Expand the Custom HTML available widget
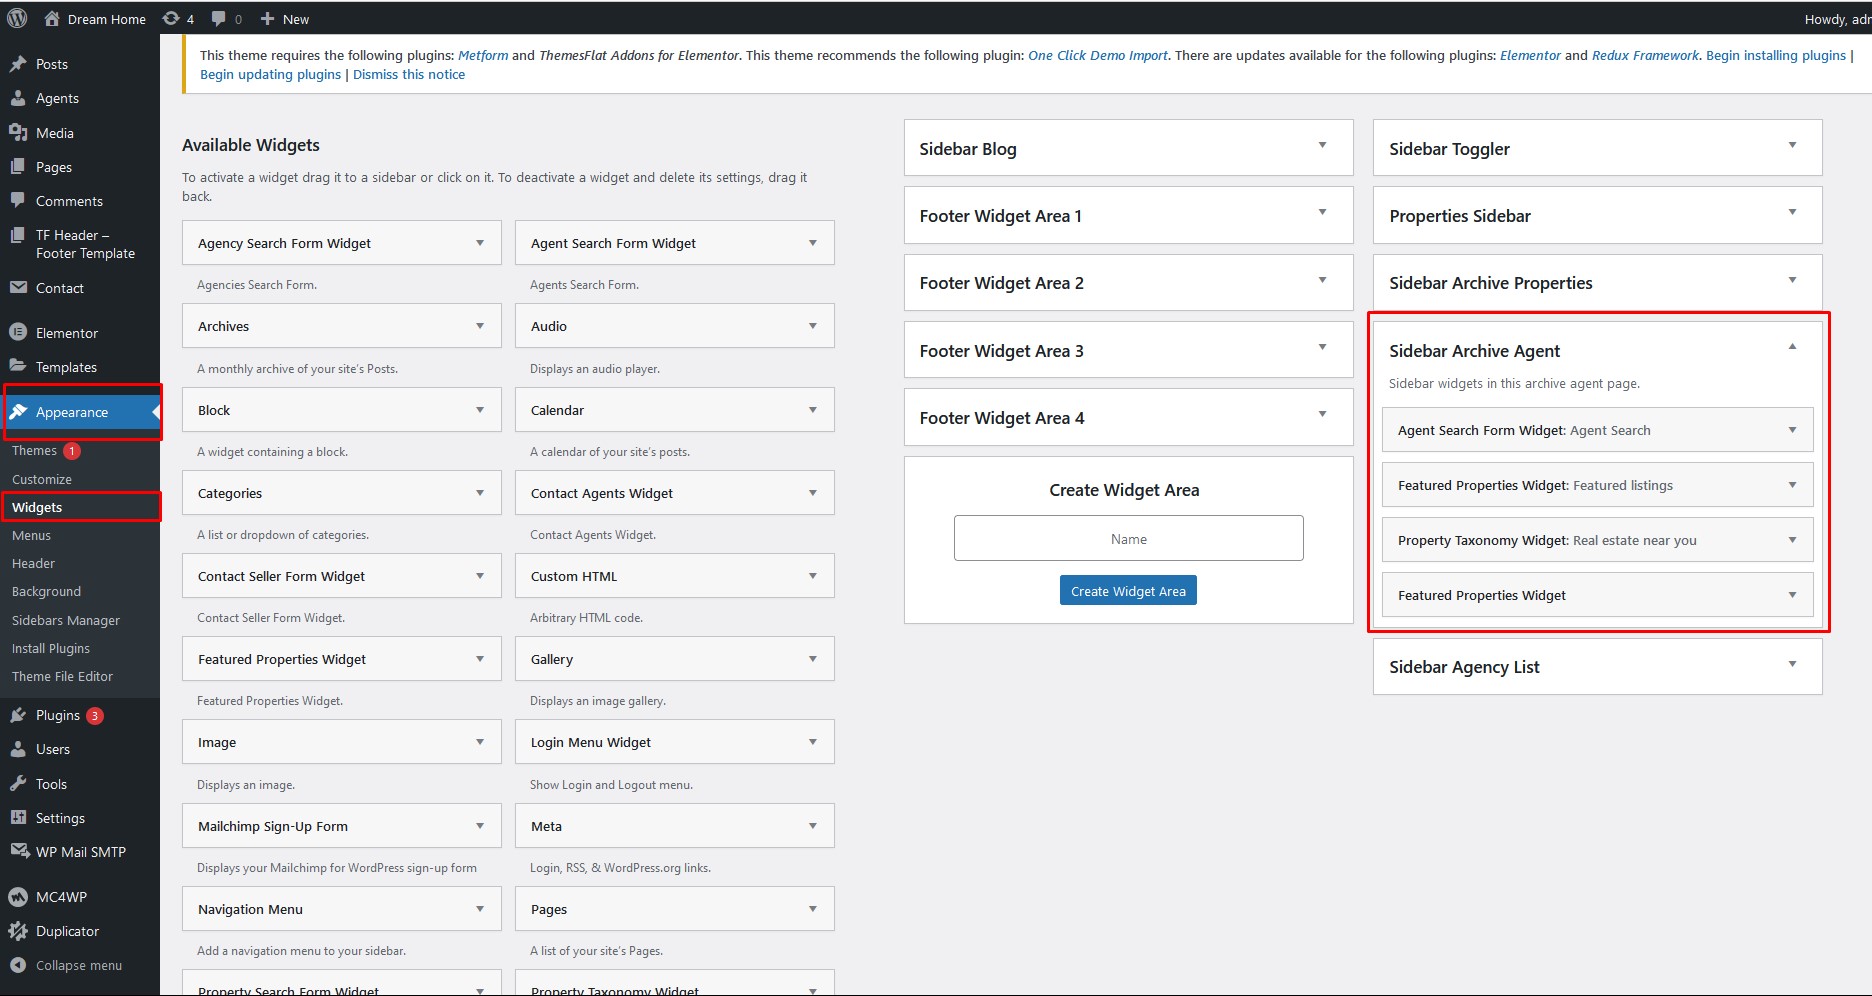Viewport: 1872px width, 996px height. pos(813,576)
